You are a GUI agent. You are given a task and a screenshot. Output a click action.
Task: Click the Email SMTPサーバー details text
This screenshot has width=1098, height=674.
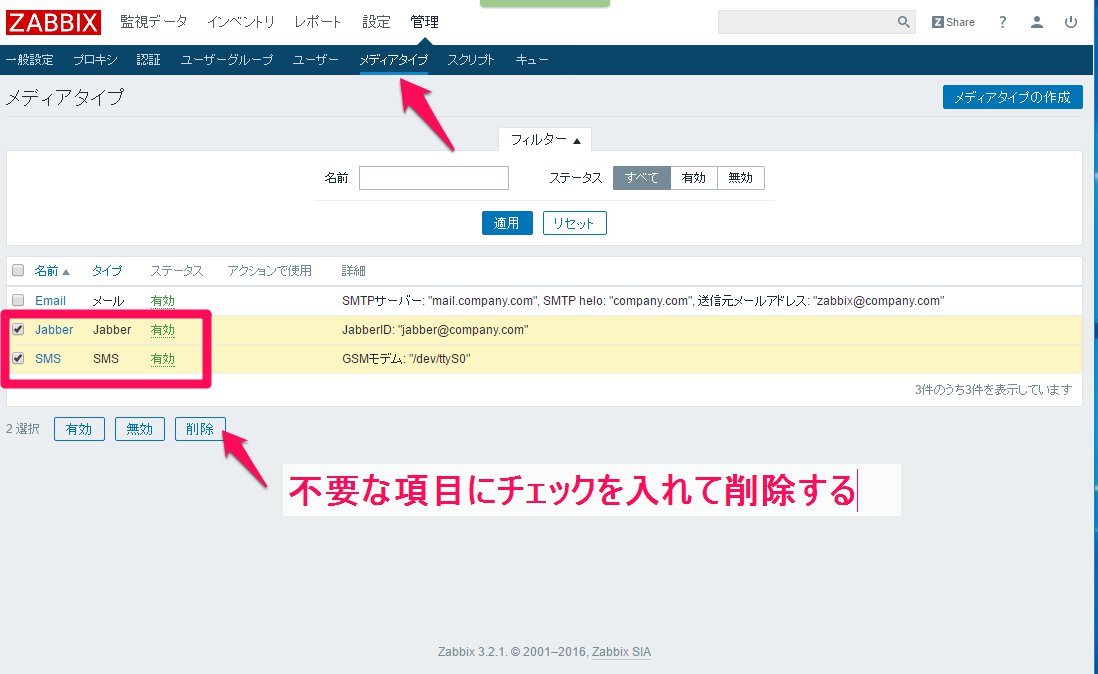tap(643, 301)
